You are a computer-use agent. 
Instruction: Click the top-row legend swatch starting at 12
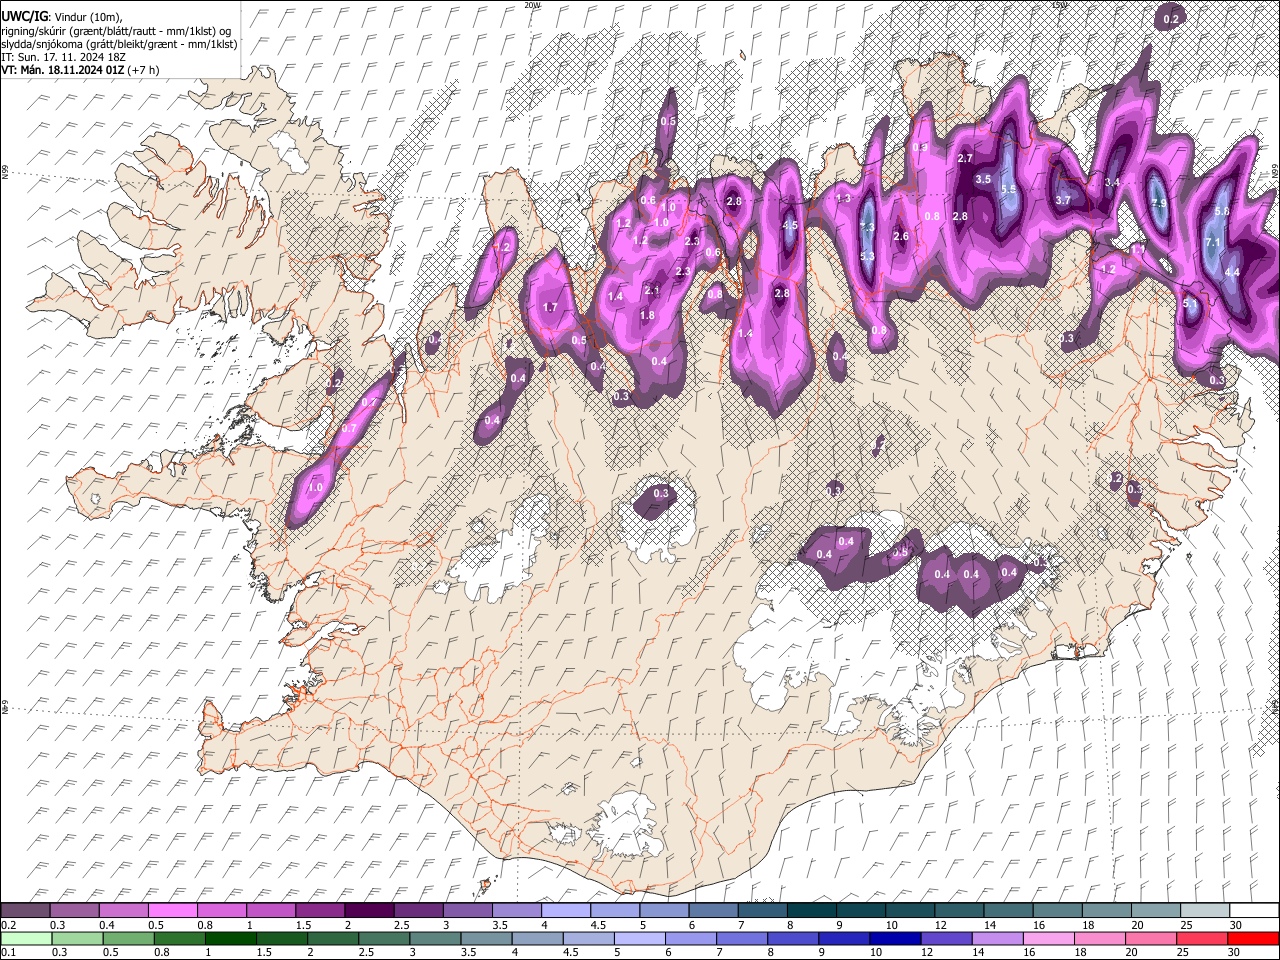[x=959, y=910]
